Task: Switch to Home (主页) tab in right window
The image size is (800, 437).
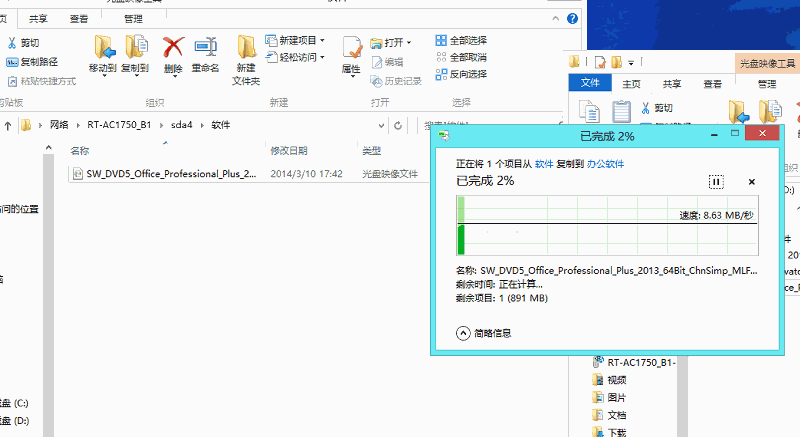Action: coord(631,84)
